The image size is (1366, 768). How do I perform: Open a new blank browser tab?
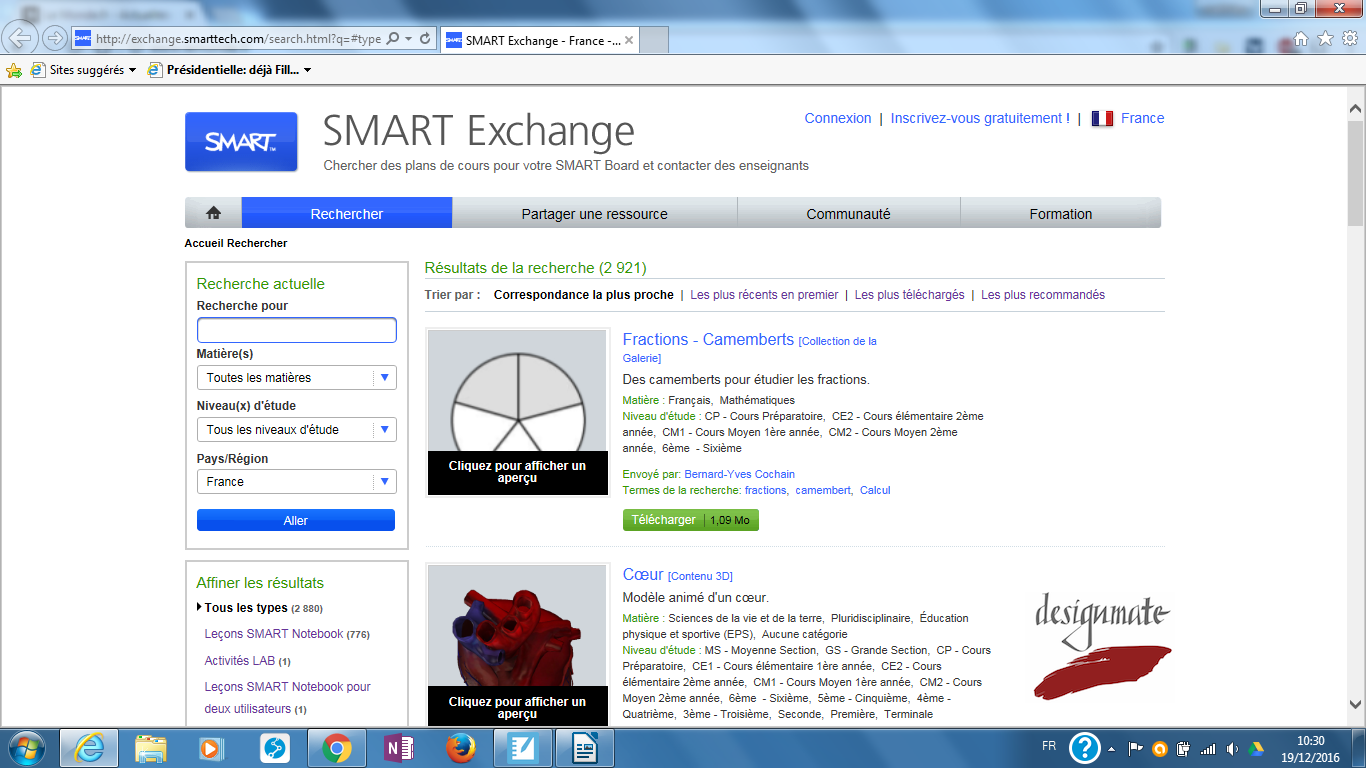653,40
